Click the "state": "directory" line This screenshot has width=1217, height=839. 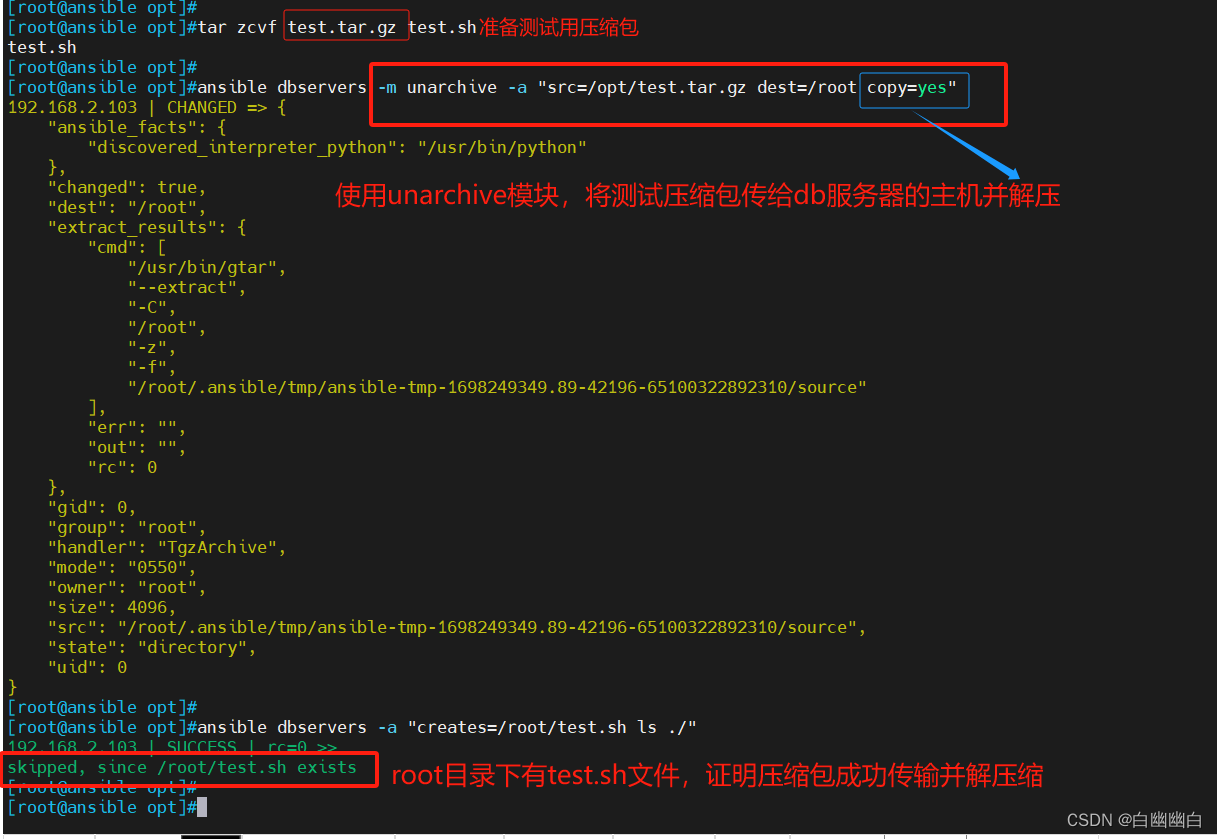tap(152, 647)
